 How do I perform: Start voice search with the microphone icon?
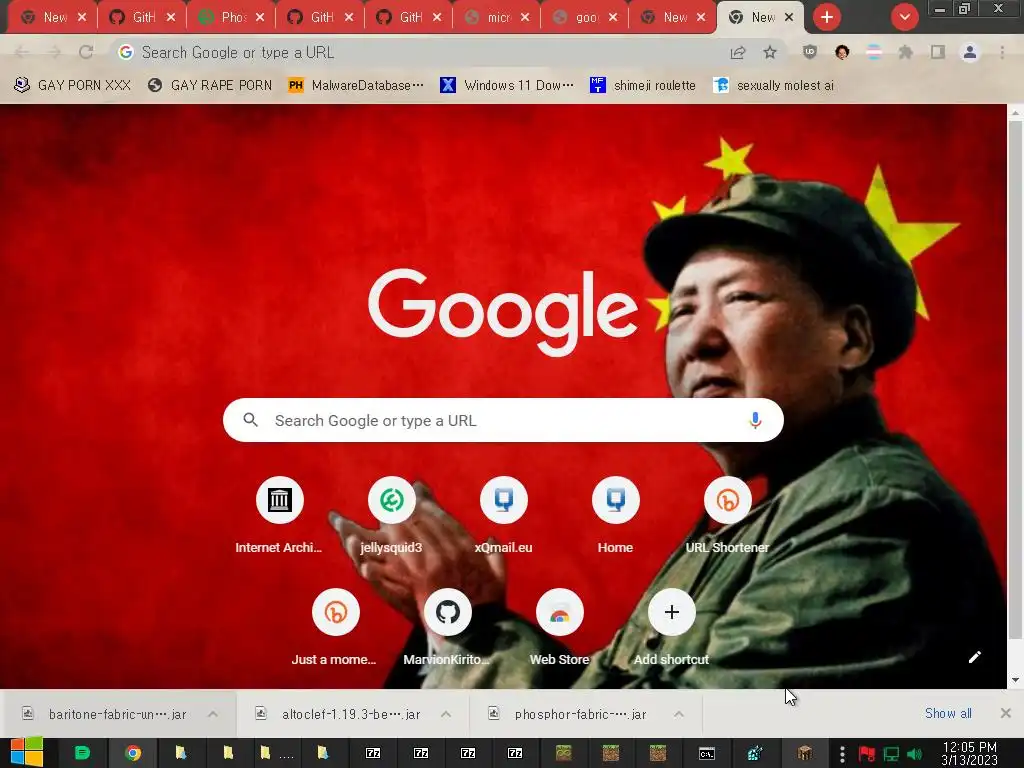point(755,420)
